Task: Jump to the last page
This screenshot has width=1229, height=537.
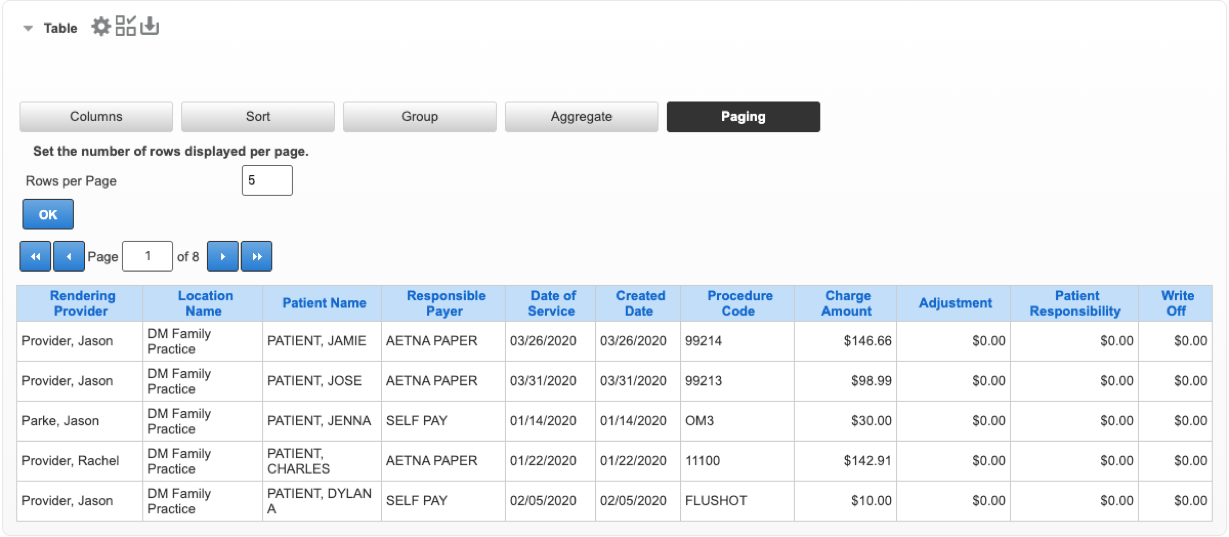Action: (256, 257)
